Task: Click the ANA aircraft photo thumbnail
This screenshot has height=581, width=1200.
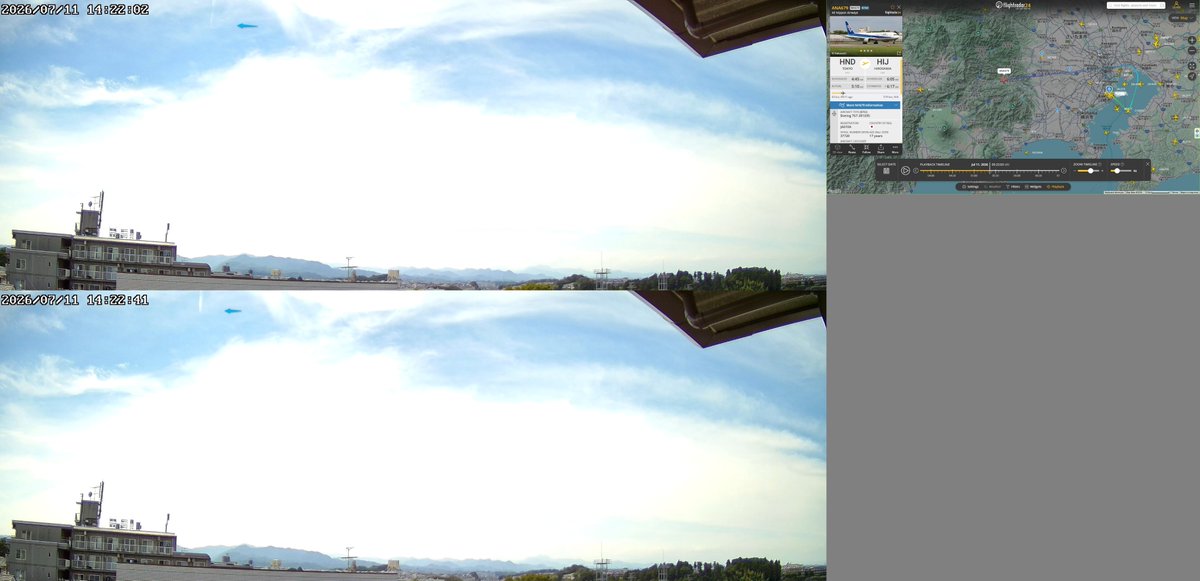Action: click(865, 35)
